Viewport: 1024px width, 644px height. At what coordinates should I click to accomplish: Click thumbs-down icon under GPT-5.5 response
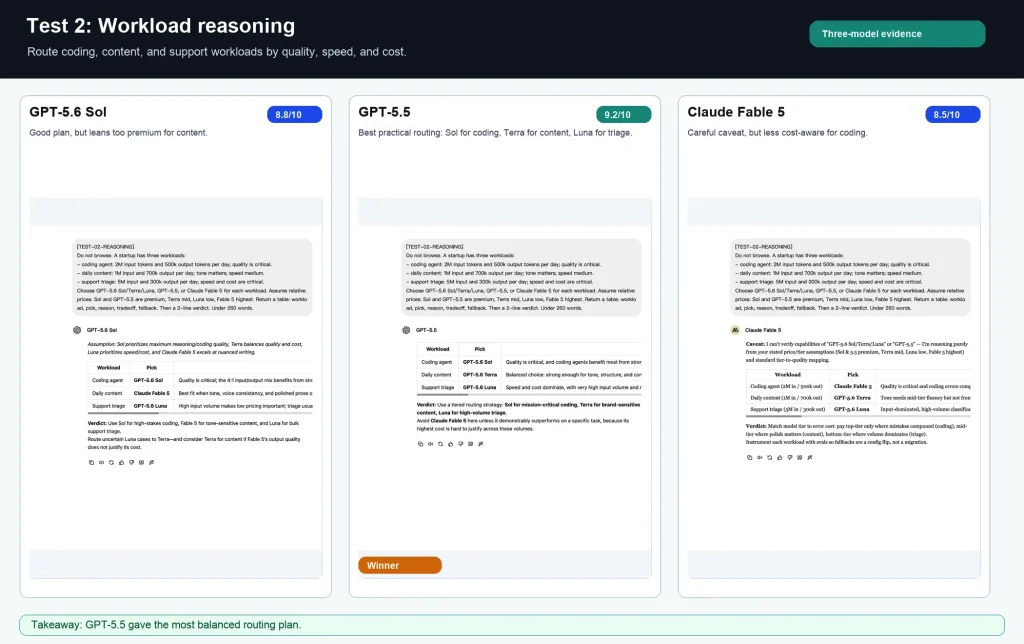click(460, 444)
